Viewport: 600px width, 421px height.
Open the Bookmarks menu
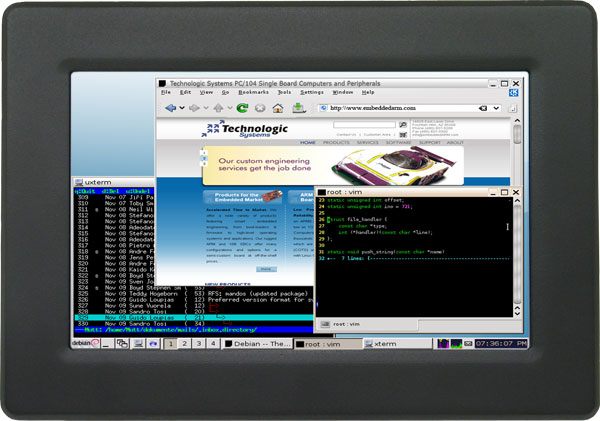pyautogui.click(x=253, y=92)
